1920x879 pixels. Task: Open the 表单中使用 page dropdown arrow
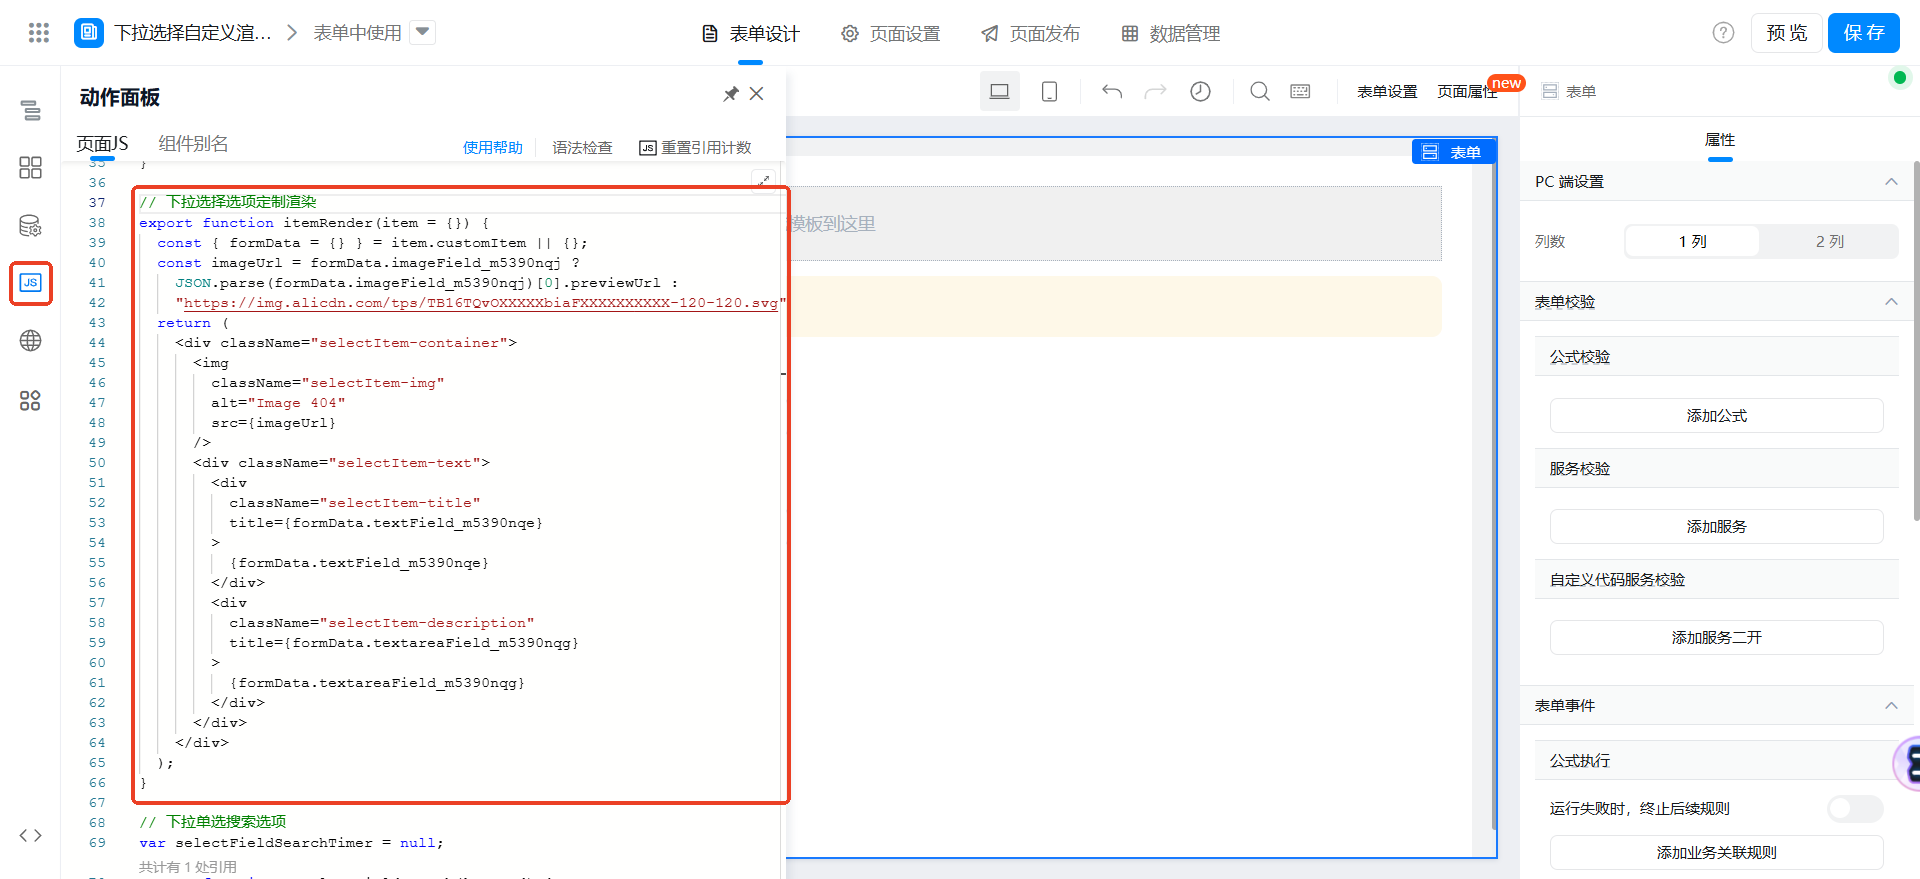click(x=424, y=32)
